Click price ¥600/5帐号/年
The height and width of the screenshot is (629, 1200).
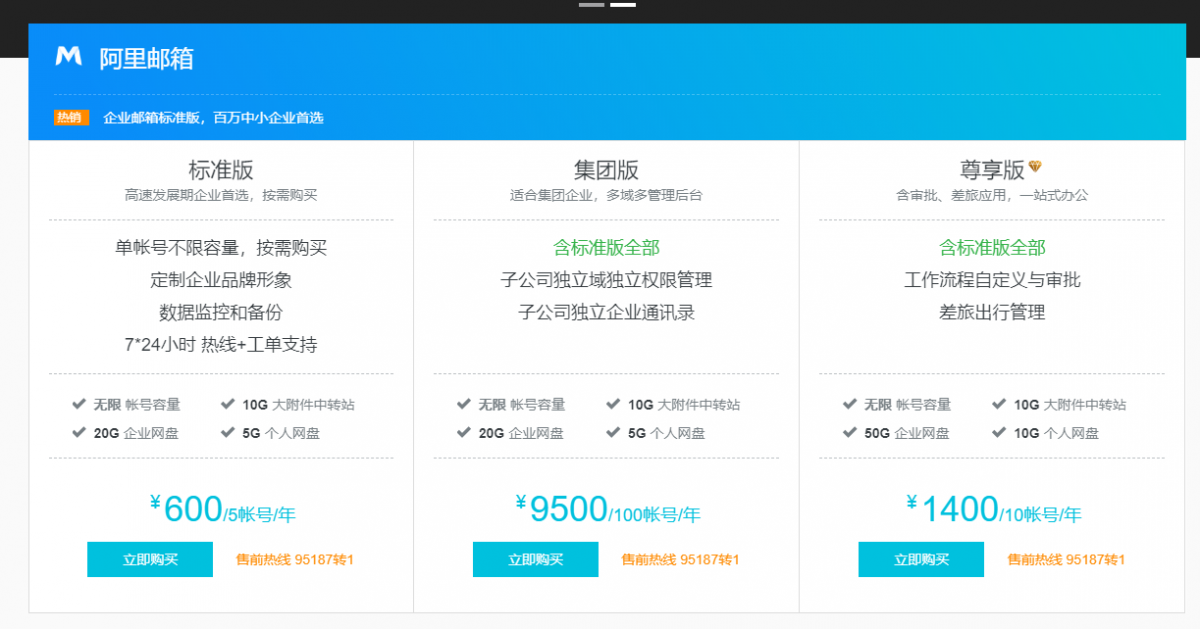(222, 510)
